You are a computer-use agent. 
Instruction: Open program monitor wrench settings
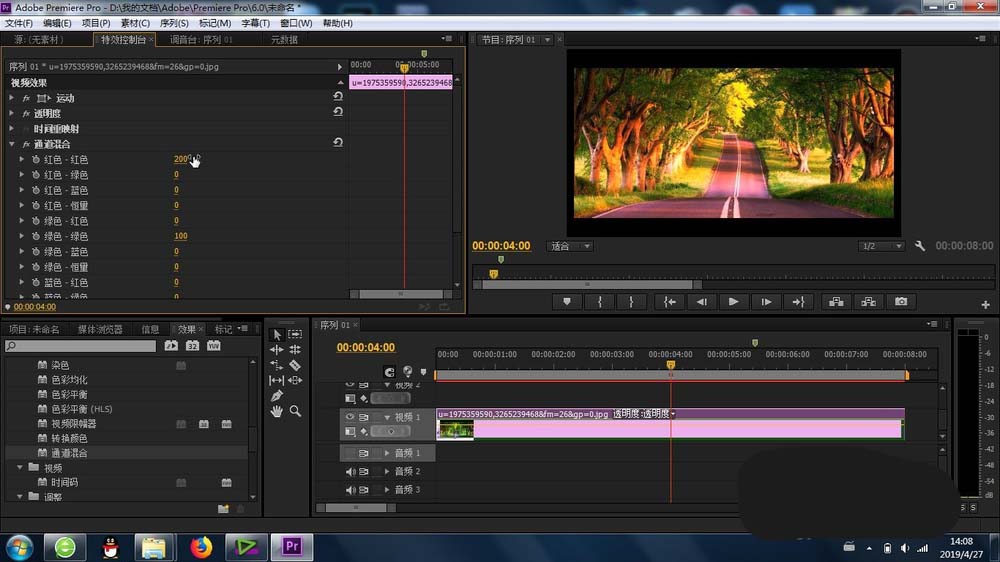tap(920, 246)
